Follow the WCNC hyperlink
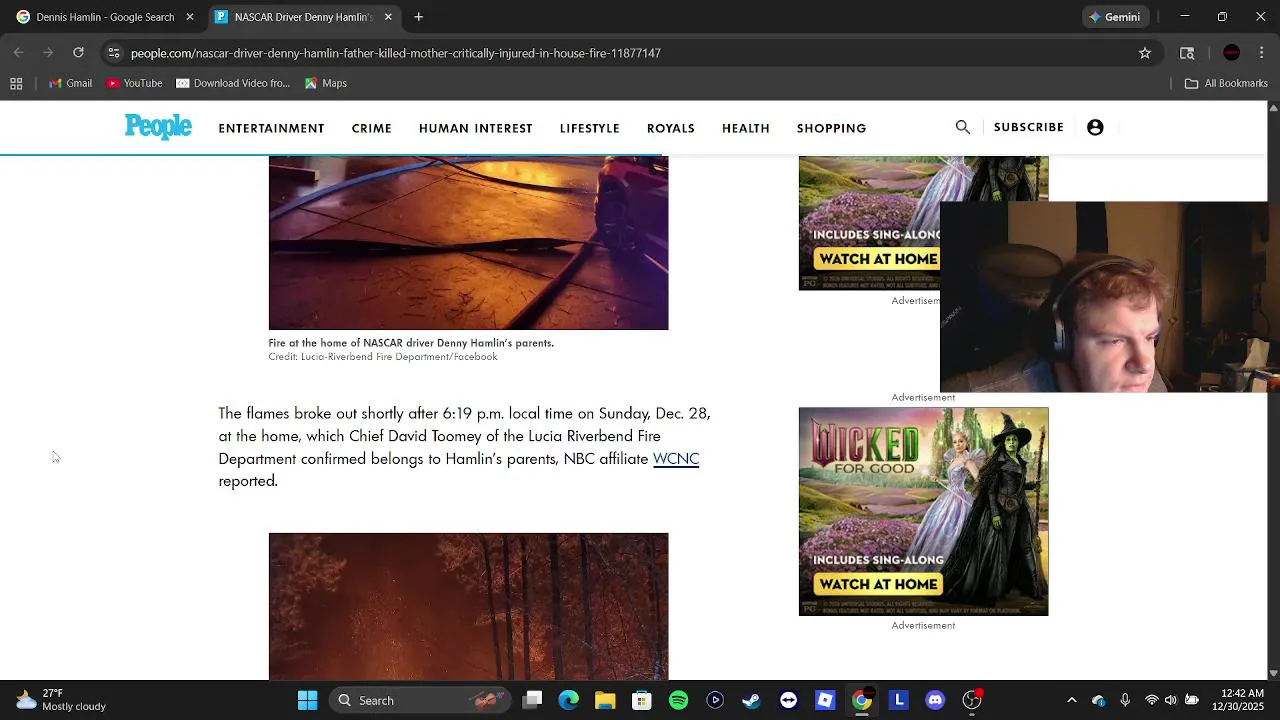 (x=675, y=459)
